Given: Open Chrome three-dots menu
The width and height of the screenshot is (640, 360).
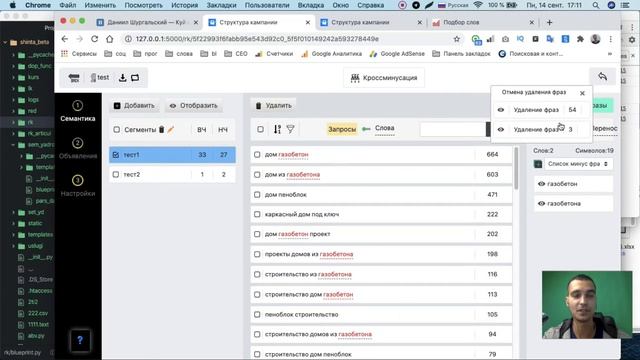Looking at the screenshot, I should coord(611,39).
